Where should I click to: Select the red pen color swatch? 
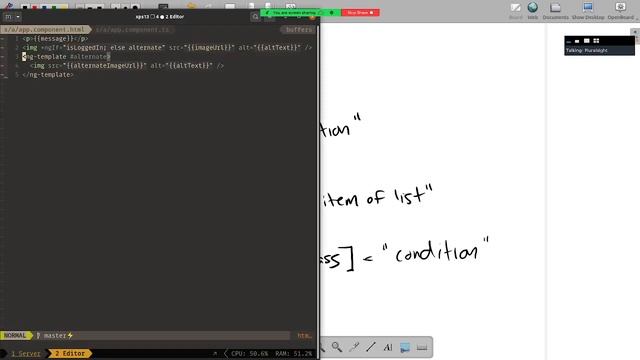click(x=34, y=7)
